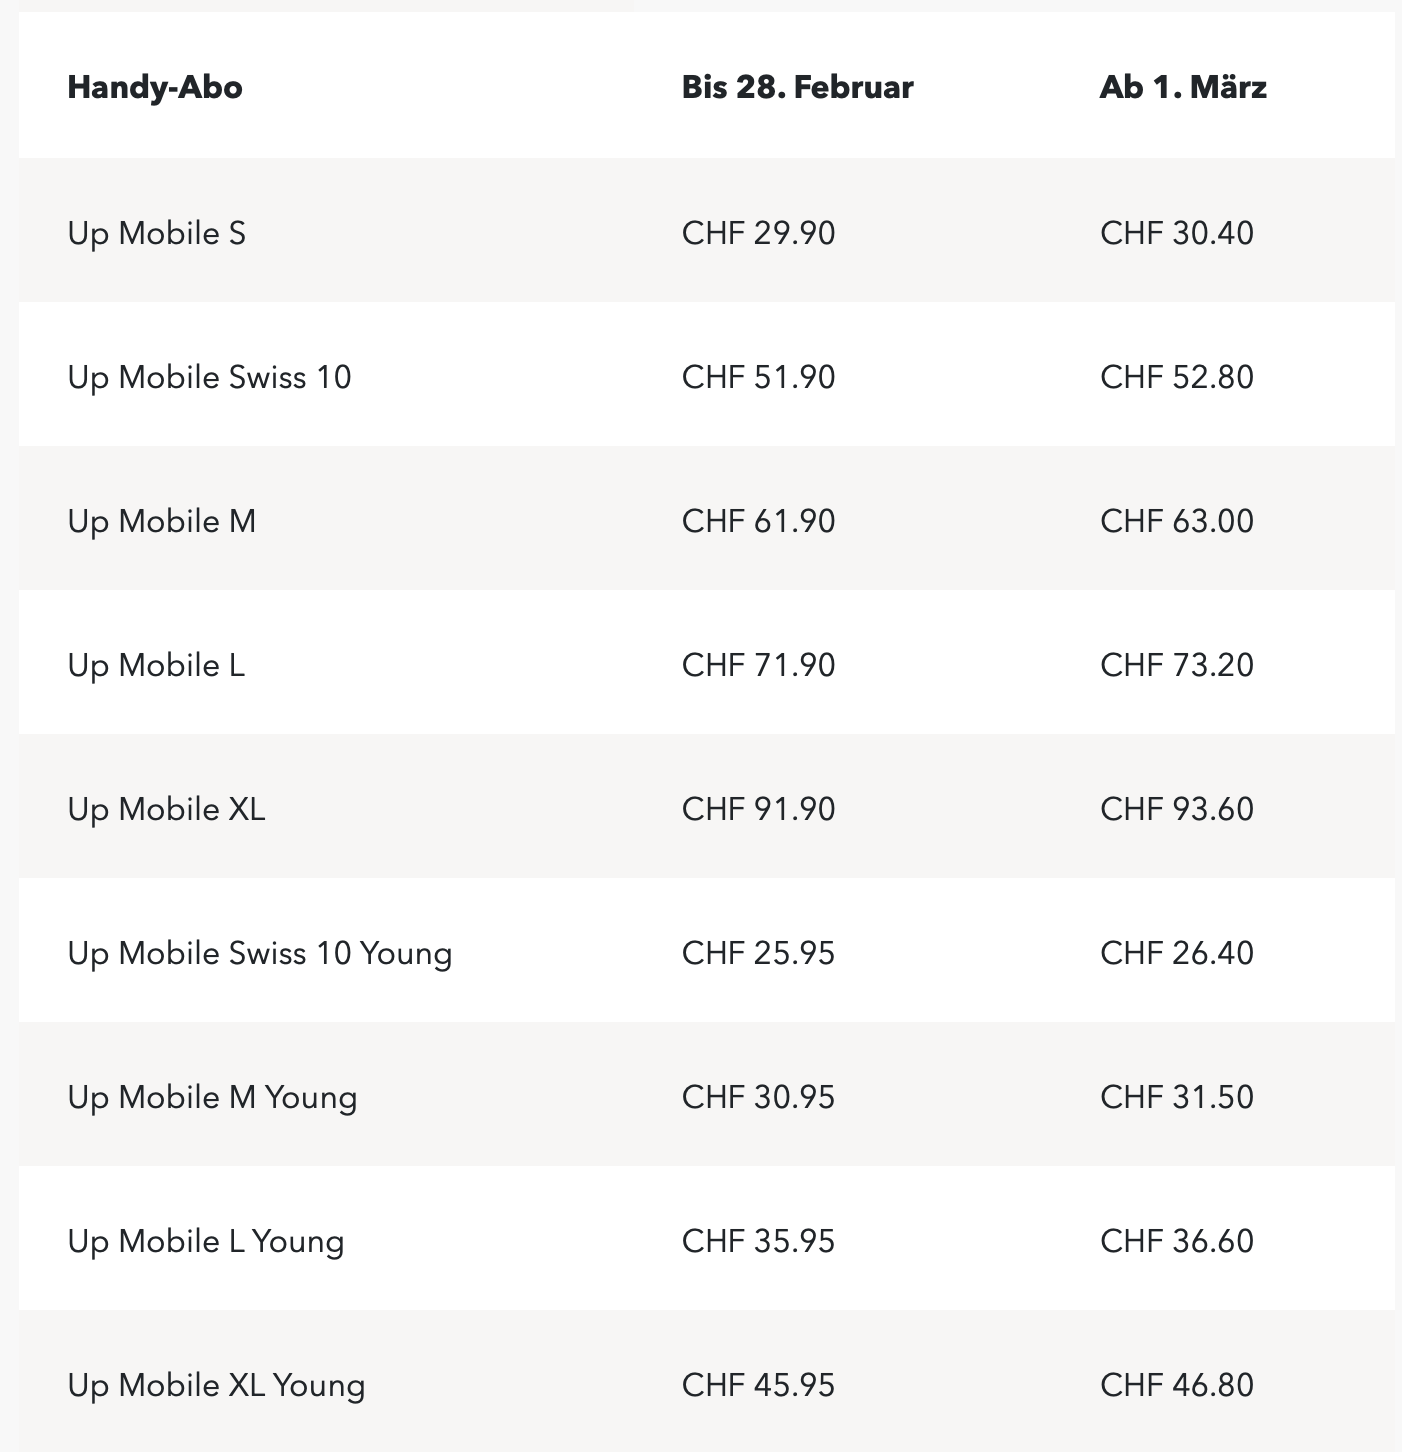Viewport: 1402px width, 1452px height.
Task: Select the Up Mobile Swiss 10 label
Action: point(210,377)
